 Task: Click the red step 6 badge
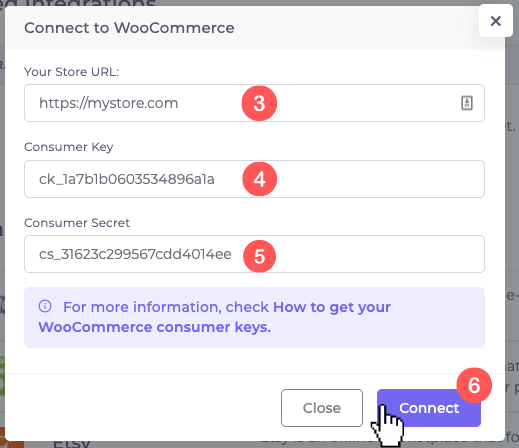point(474,385)
